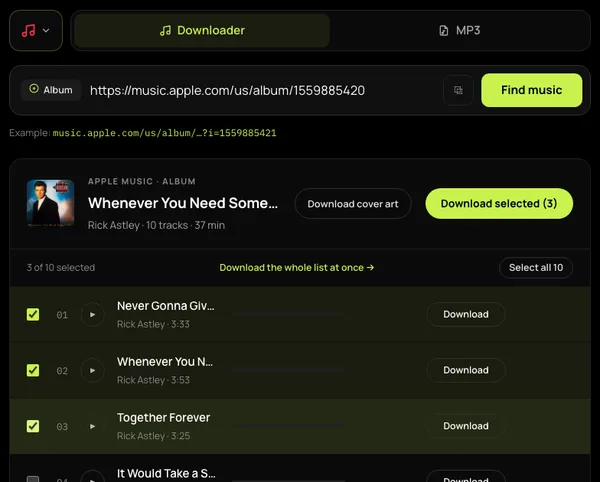Download the Whenever You N... track

pos(466,370)
